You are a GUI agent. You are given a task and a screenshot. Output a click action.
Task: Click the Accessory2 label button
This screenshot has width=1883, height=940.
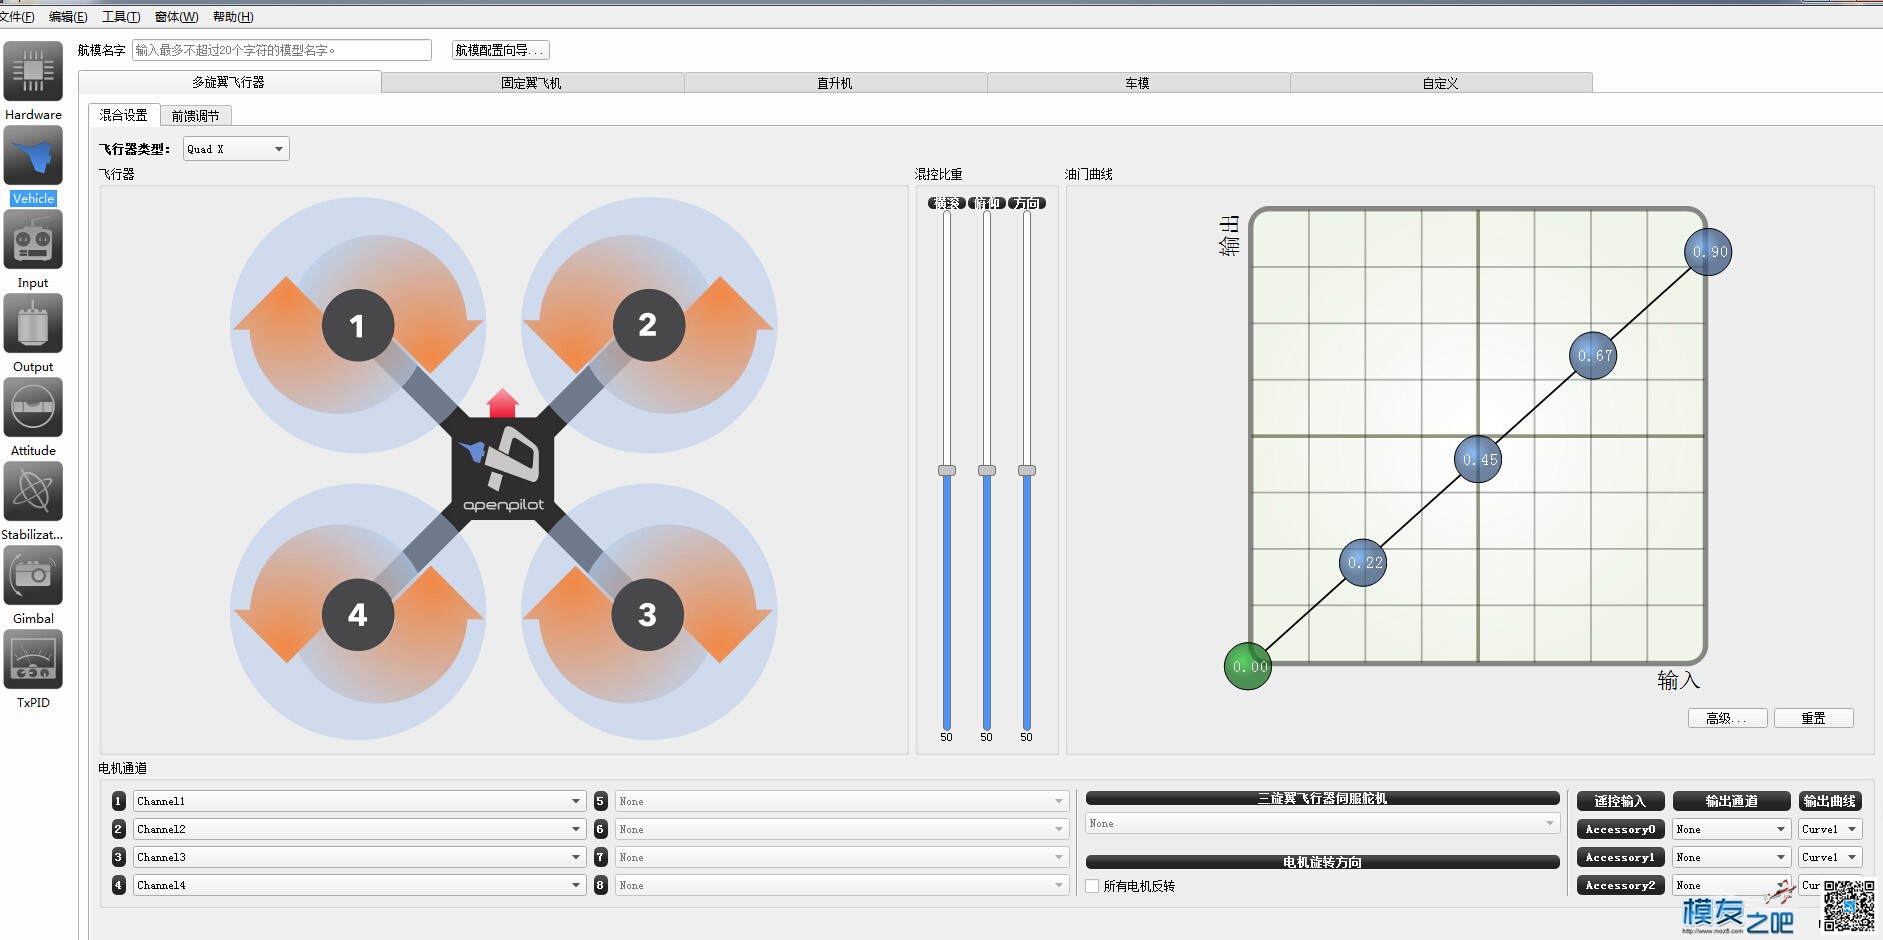[1620, 885]
